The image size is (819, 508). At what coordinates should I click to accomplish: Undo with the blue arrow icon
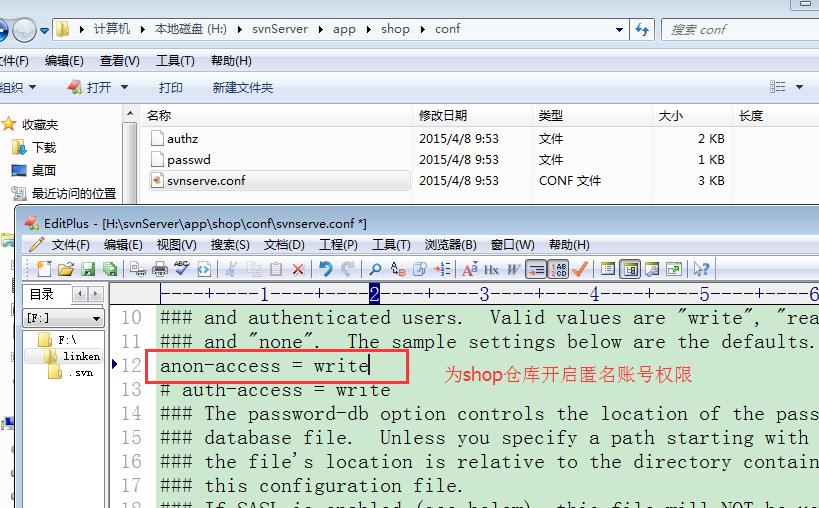[x=326, y=269]
